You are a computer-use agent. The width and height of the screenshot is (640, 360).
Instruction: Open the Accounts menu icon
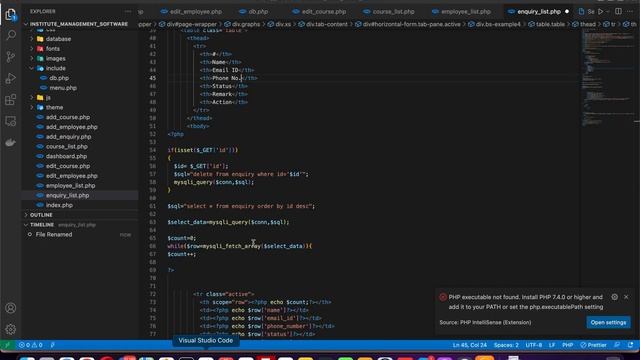pos(11,308)
